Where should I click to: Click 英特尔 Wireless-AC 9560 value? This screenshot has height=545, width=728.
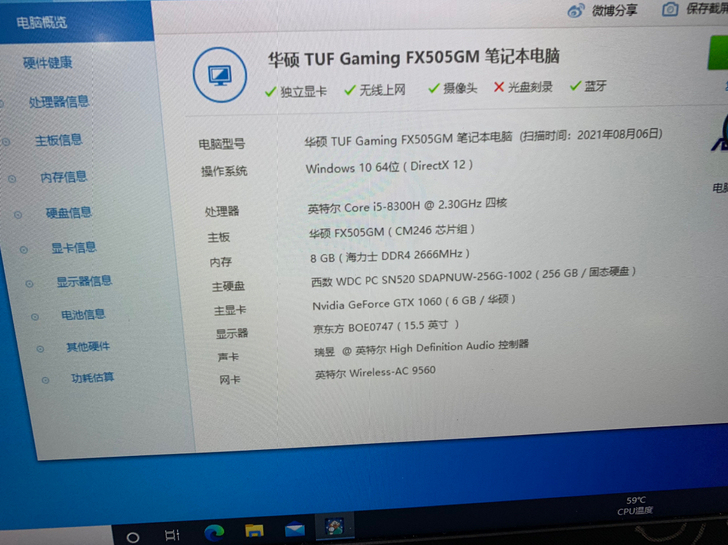375,373
